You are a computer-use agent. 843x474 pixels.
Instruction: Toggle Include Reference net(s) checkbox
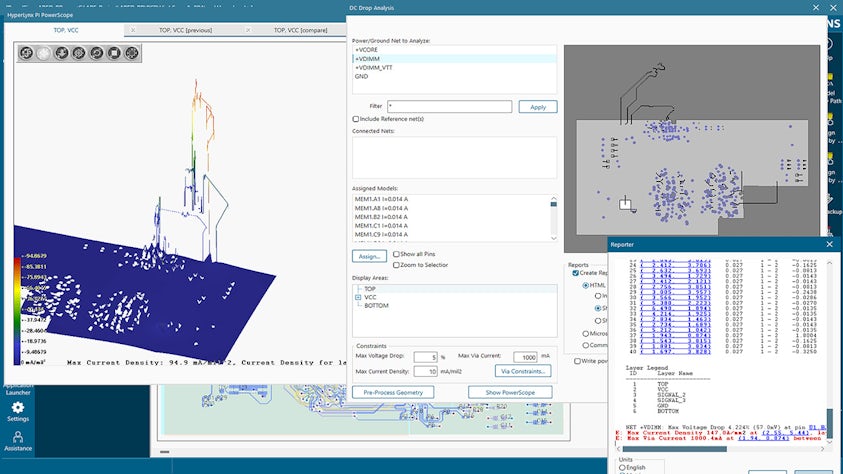pos(355,119)
